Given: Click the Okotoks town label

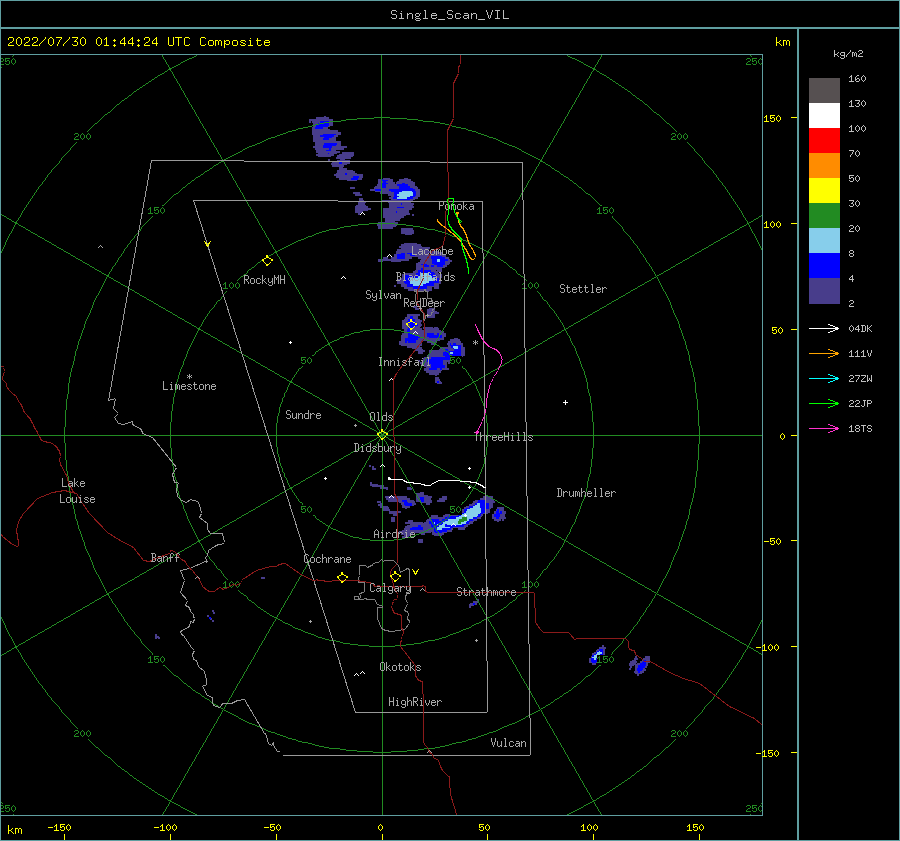Looking at the screenshot, I should pyautogui.click(x=400, y=667).
